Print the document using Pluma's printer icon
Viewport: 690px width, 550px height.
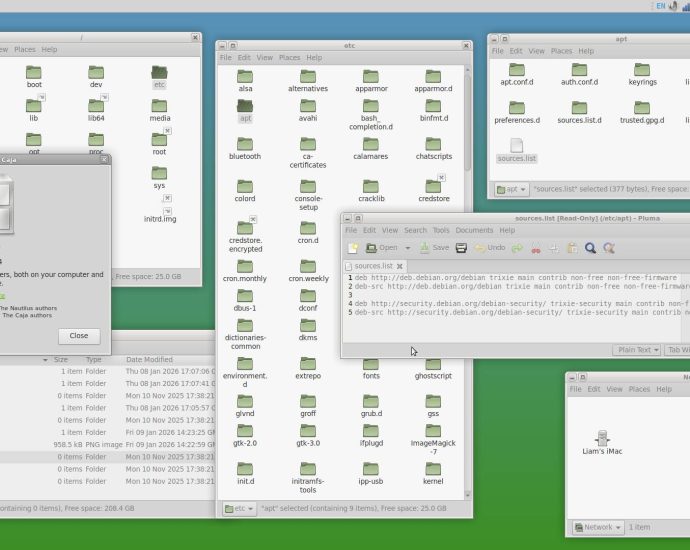pos(461,248)
